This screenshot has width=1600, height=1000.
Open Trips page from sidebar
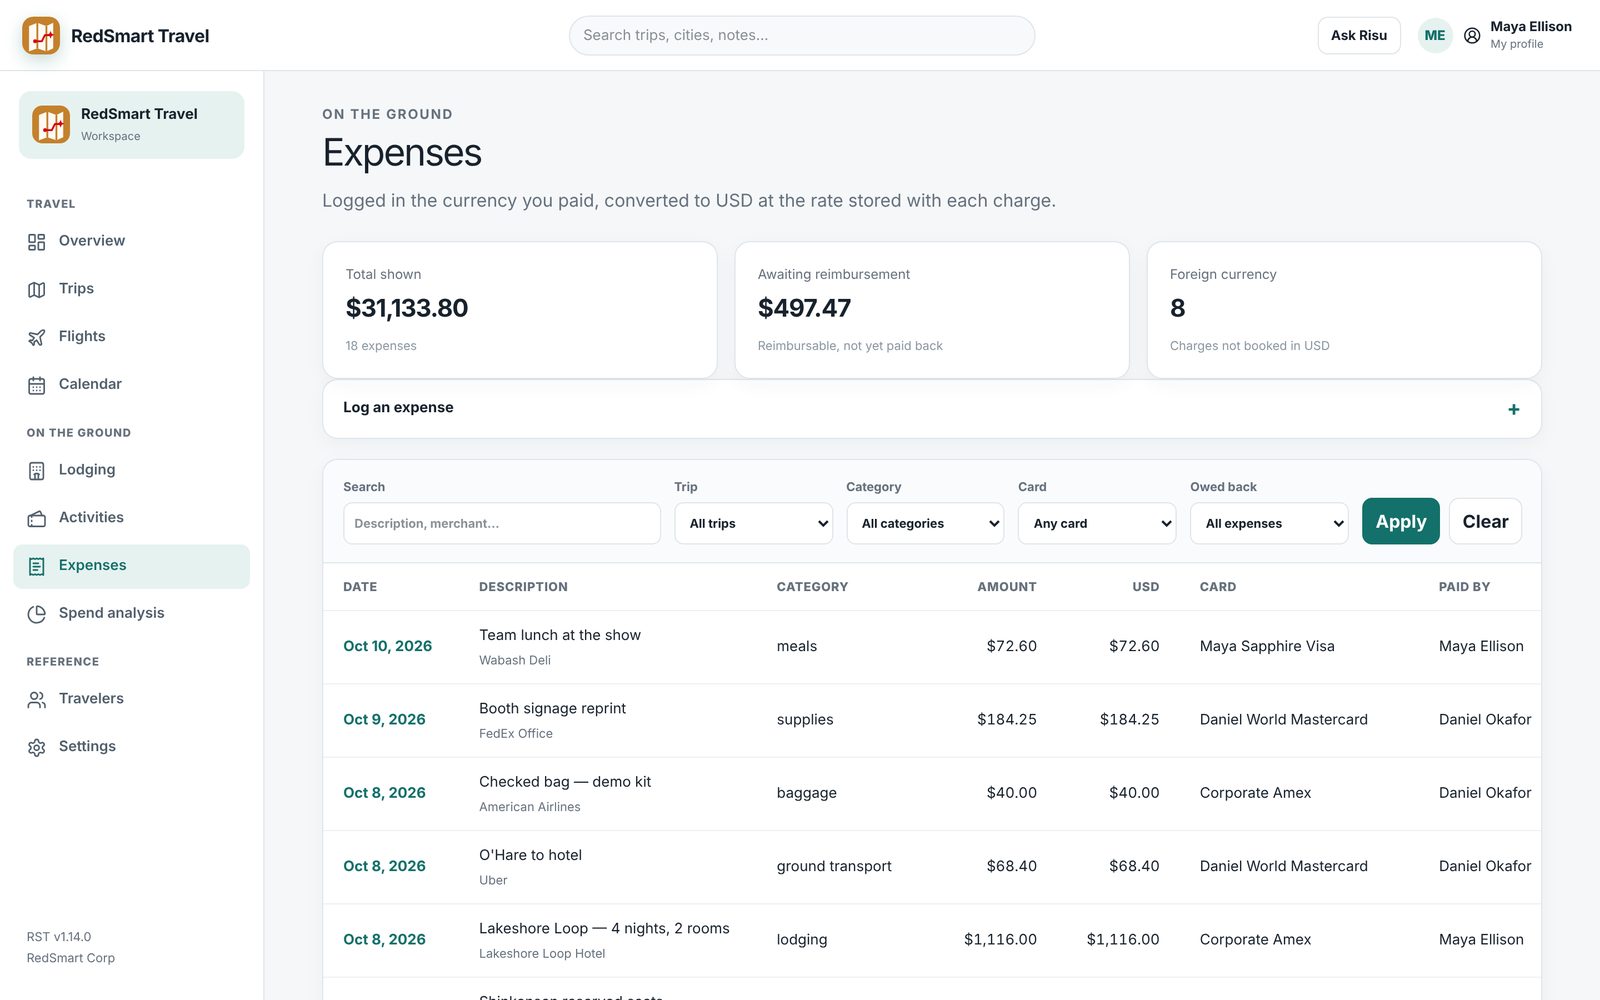coord(131,289)
